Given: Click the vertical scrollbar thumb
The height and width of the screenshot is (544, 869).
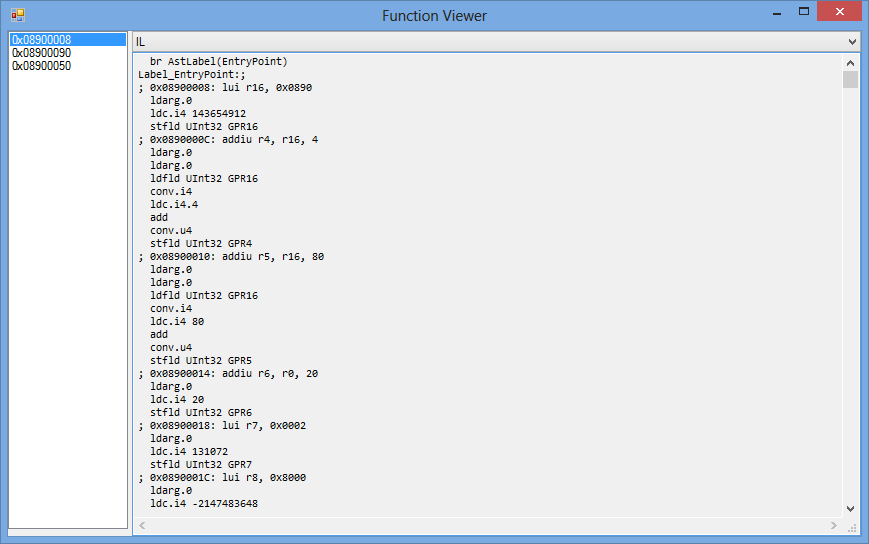Looking at the screenshot, I should [x=850, y=80].
